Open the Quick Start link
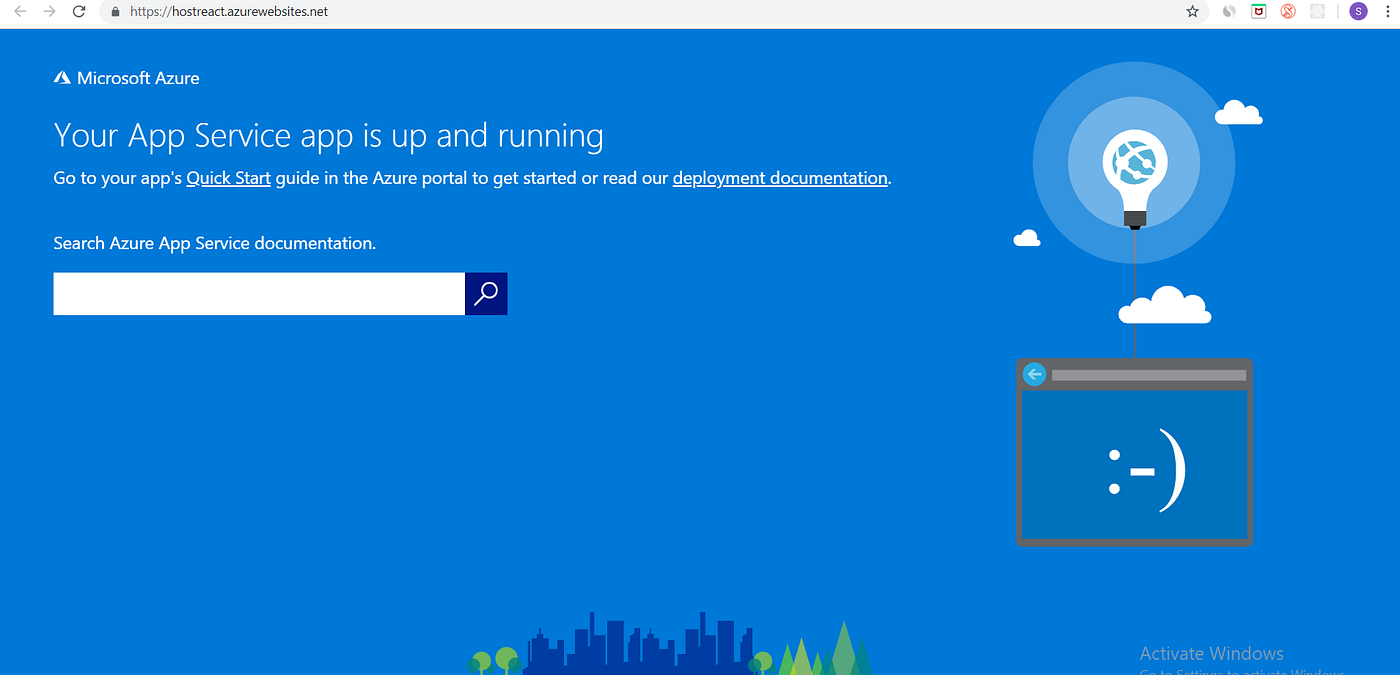The image size is (1400, 675). pyautogui.click(x=228, y=177)
